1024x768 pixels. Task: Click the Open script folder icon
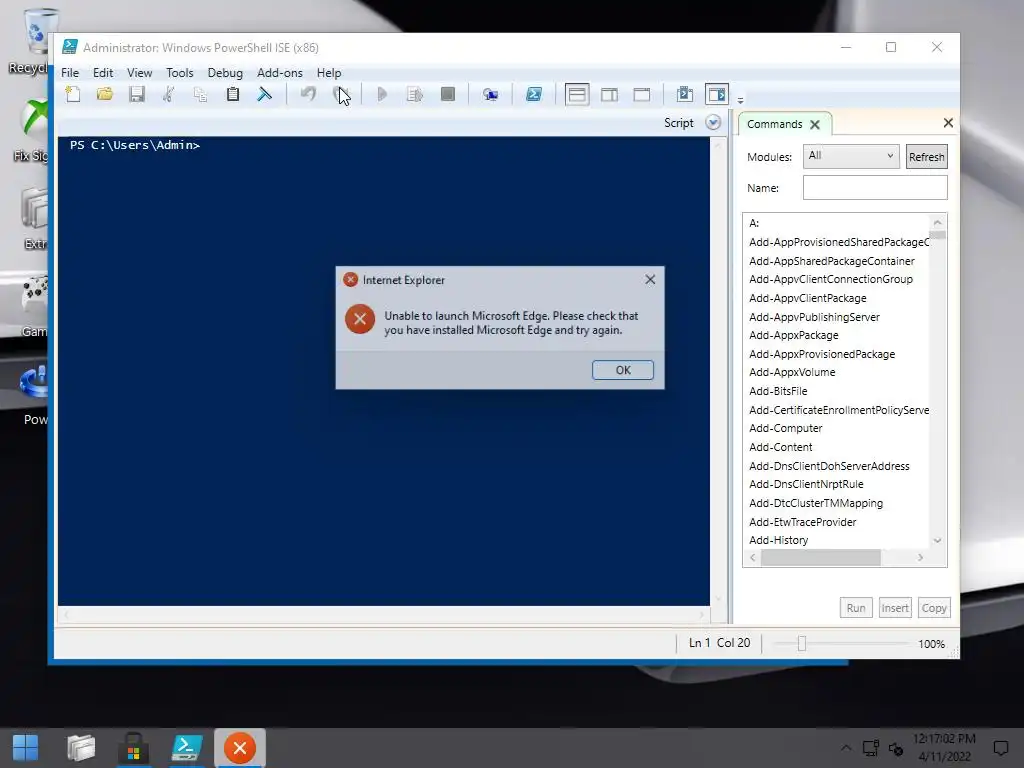tap(104, 95)
